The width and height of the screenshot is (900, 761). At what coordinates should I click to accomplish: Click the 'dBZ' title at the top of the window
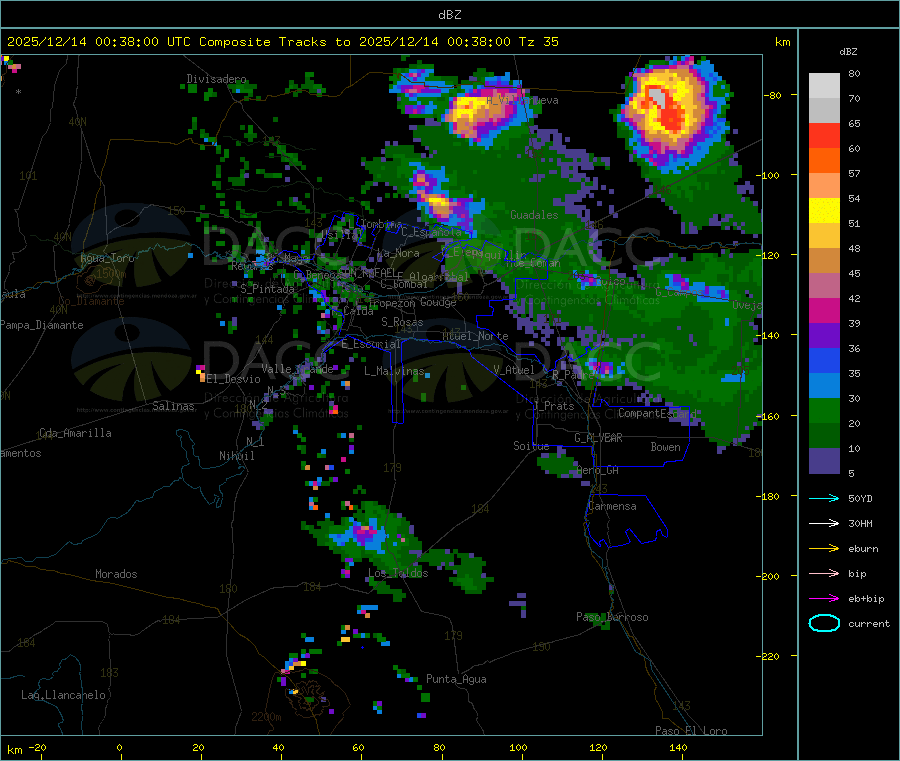[x=449, y=15]
